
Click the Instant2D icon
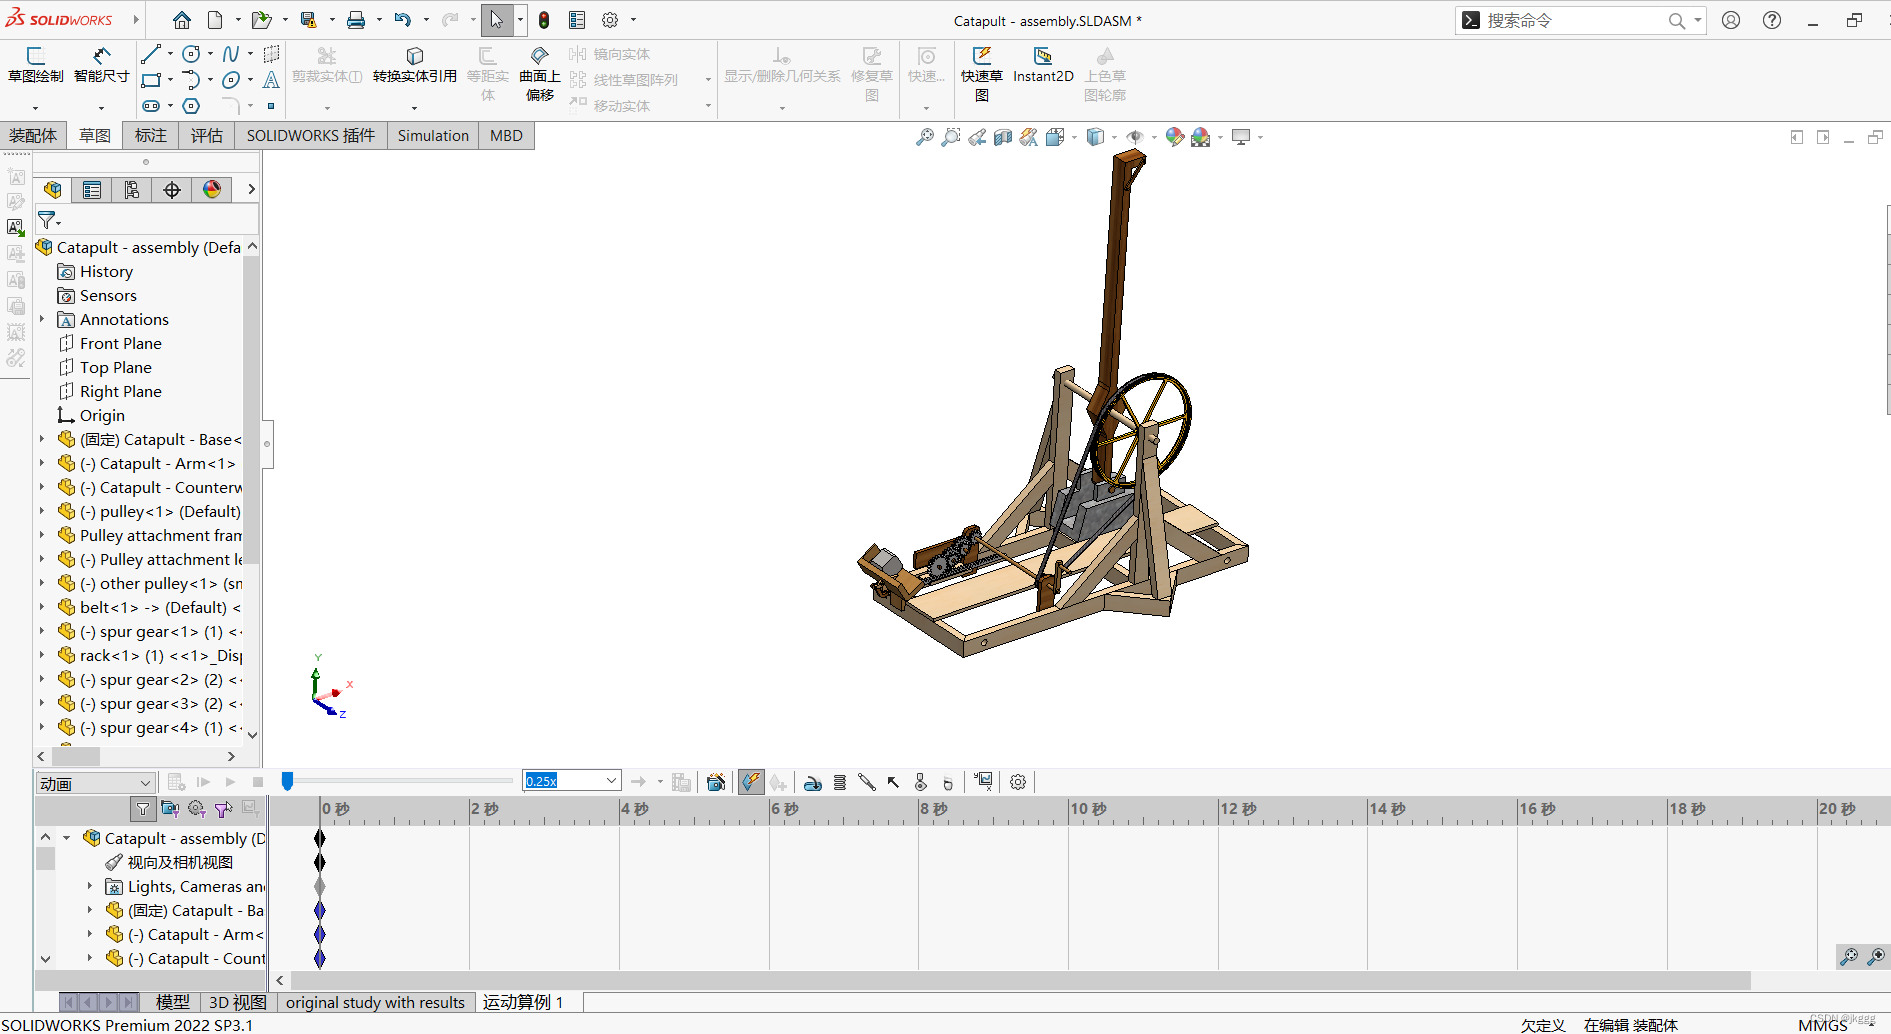click(1043, 66)
